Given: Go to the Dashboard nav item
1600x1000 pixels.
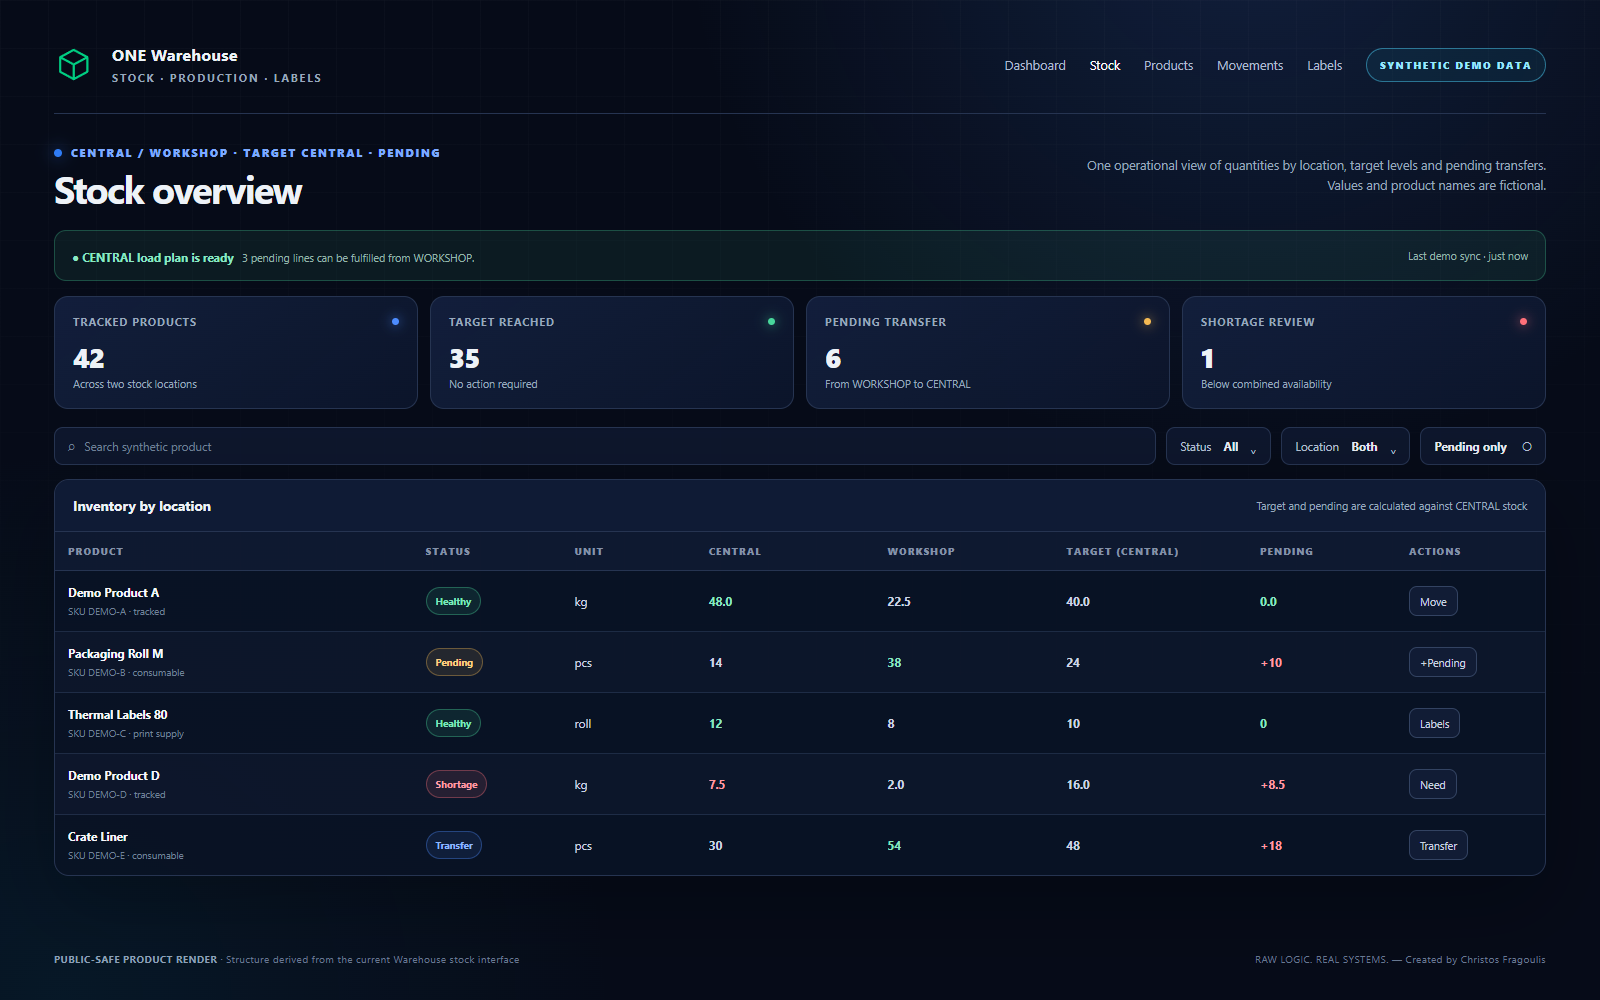Looking at the screenshot, I should click(1035, 66).
